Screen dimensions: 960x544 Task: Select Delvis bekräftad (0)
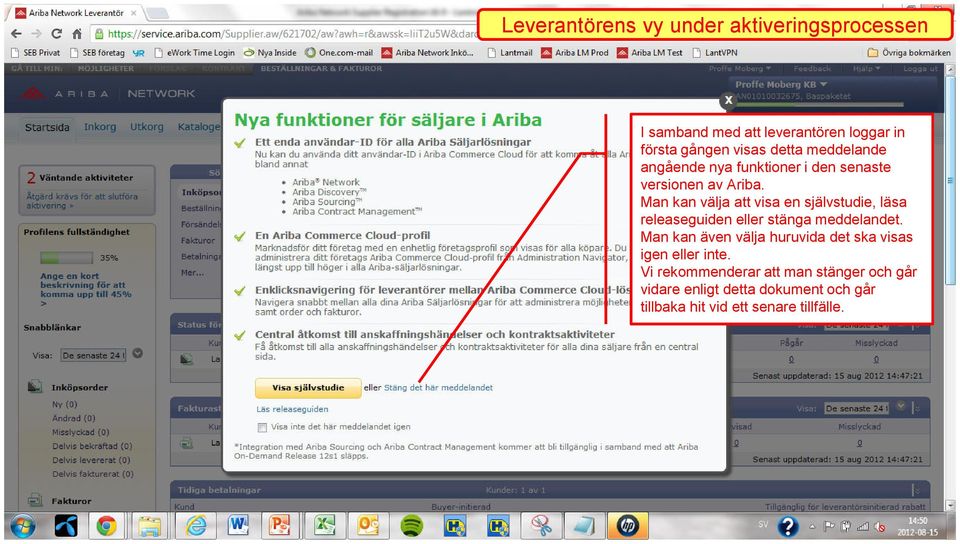pyautogui.click(x=92, y=447)
